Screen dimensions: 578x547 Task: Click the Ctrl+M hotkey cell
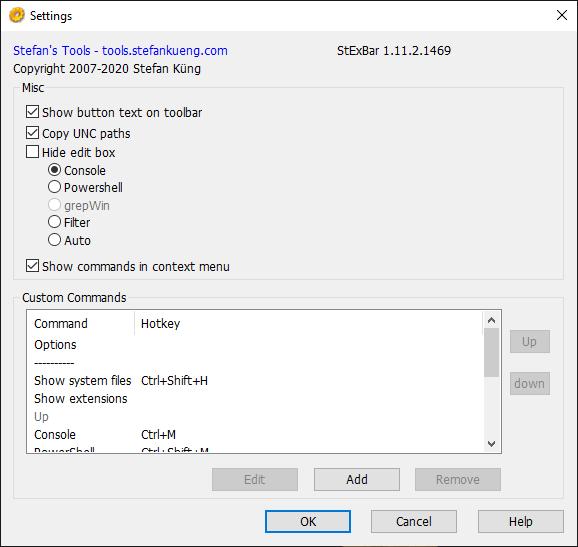(x=159, y=435)
